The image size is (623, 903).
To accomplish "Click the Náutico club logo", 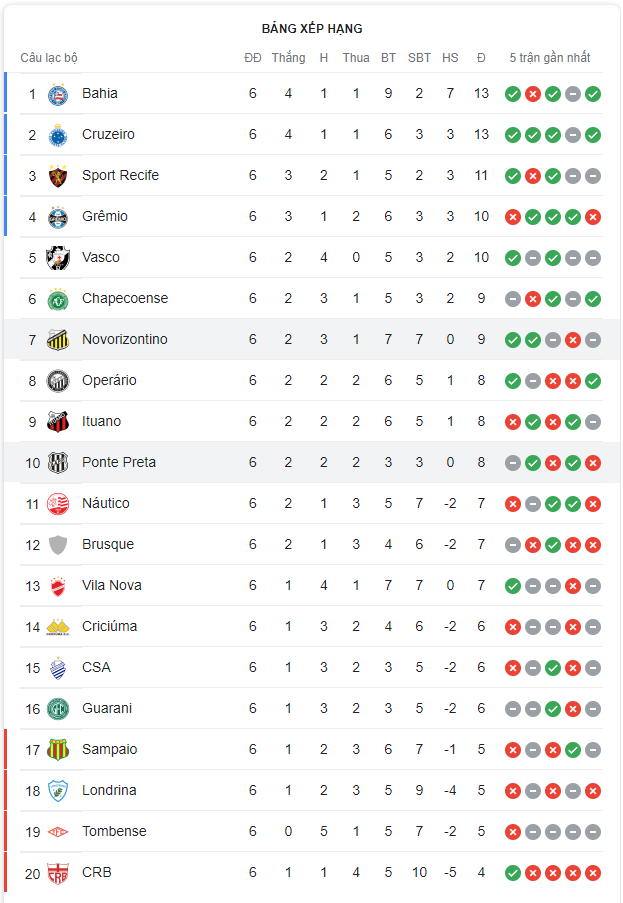I will (58, 503).
